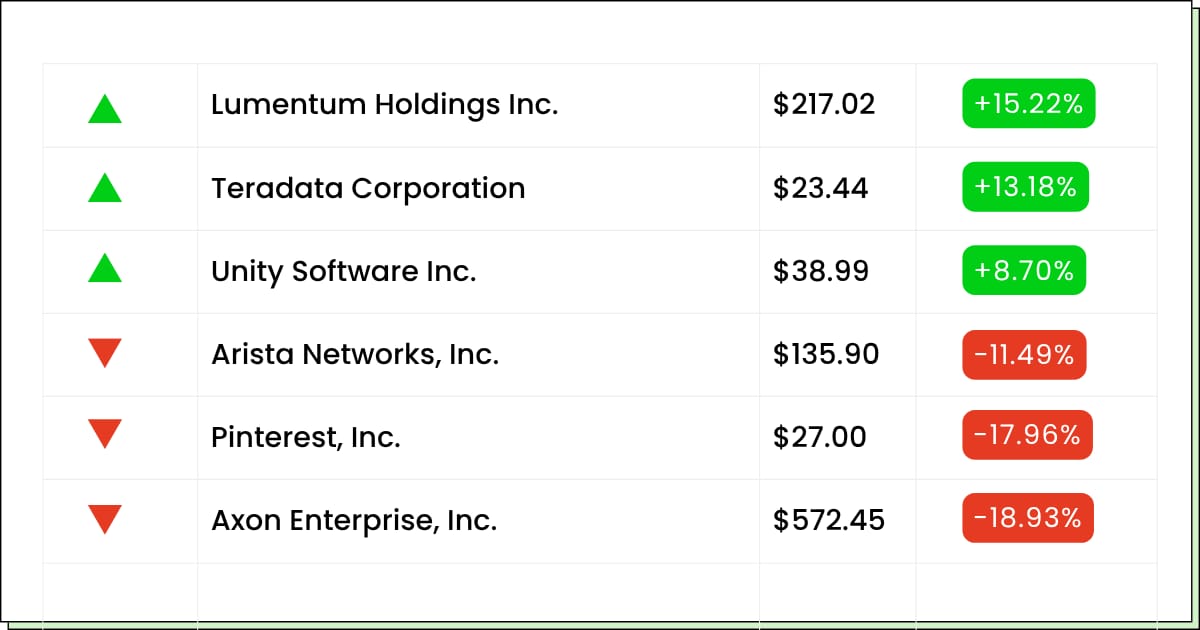Select the -18.93% red badge
Image resolution: width=1200 pixels, height=630 pixels.
1028,518
